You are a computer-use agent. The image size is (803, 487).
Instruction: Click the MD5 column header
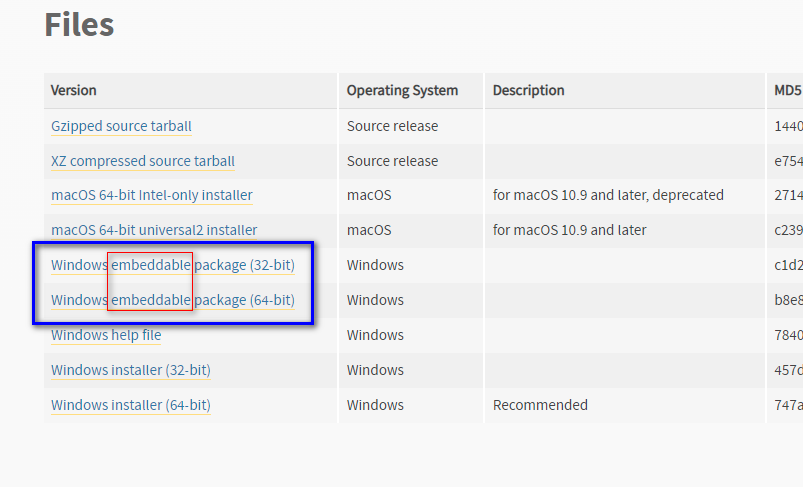tap(787, 90)
